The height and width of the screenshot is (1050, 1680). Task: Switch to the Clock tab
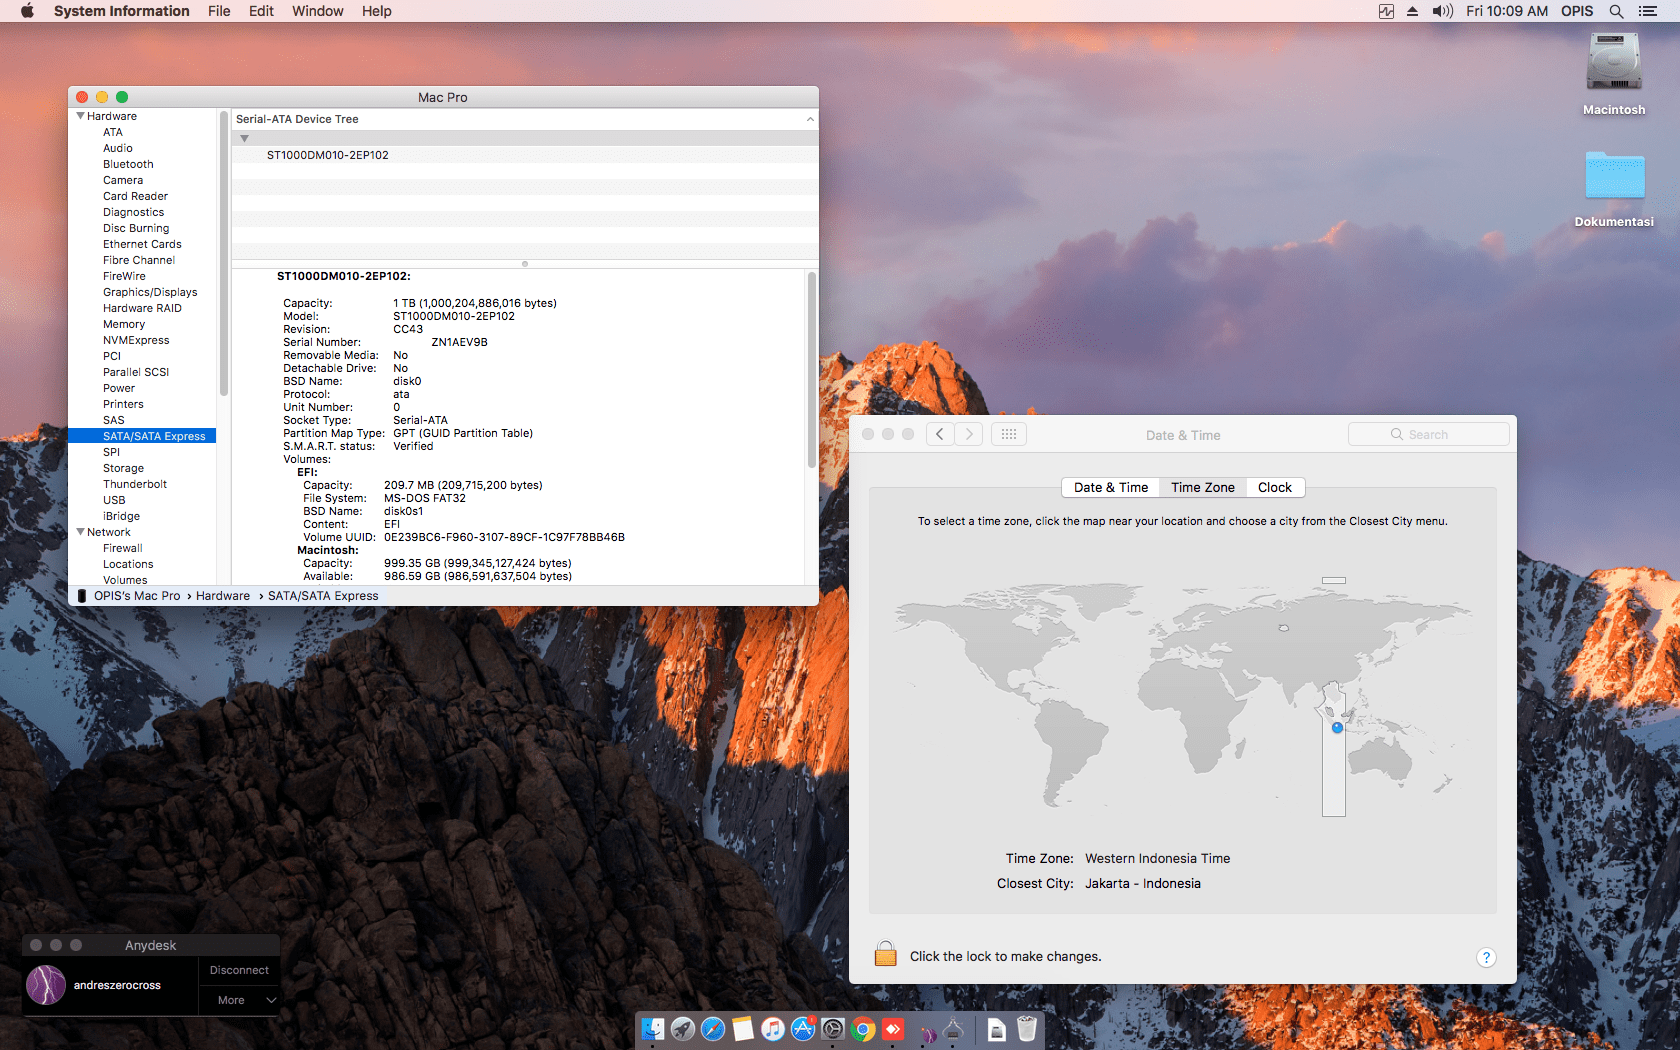1275,487
